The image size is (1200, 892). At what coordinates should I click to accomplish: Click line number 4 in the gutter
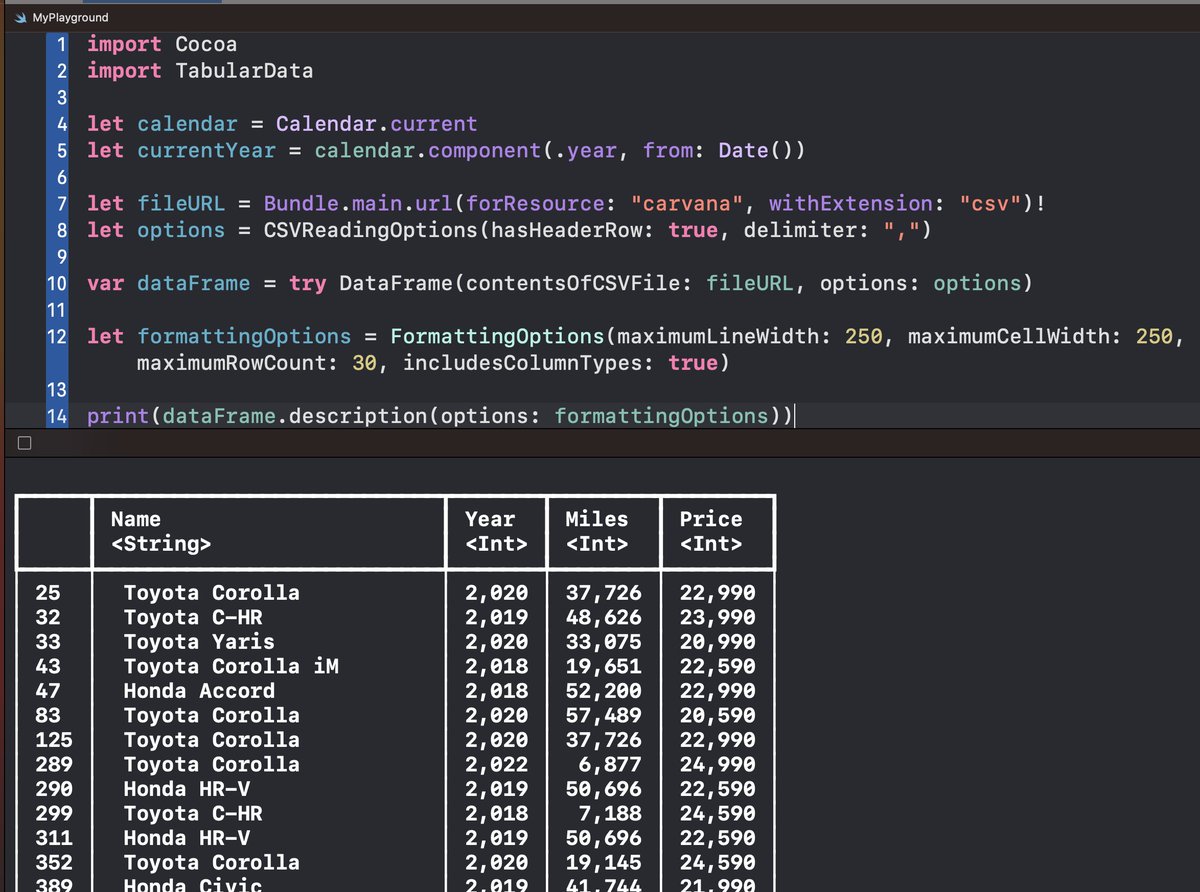62,124
